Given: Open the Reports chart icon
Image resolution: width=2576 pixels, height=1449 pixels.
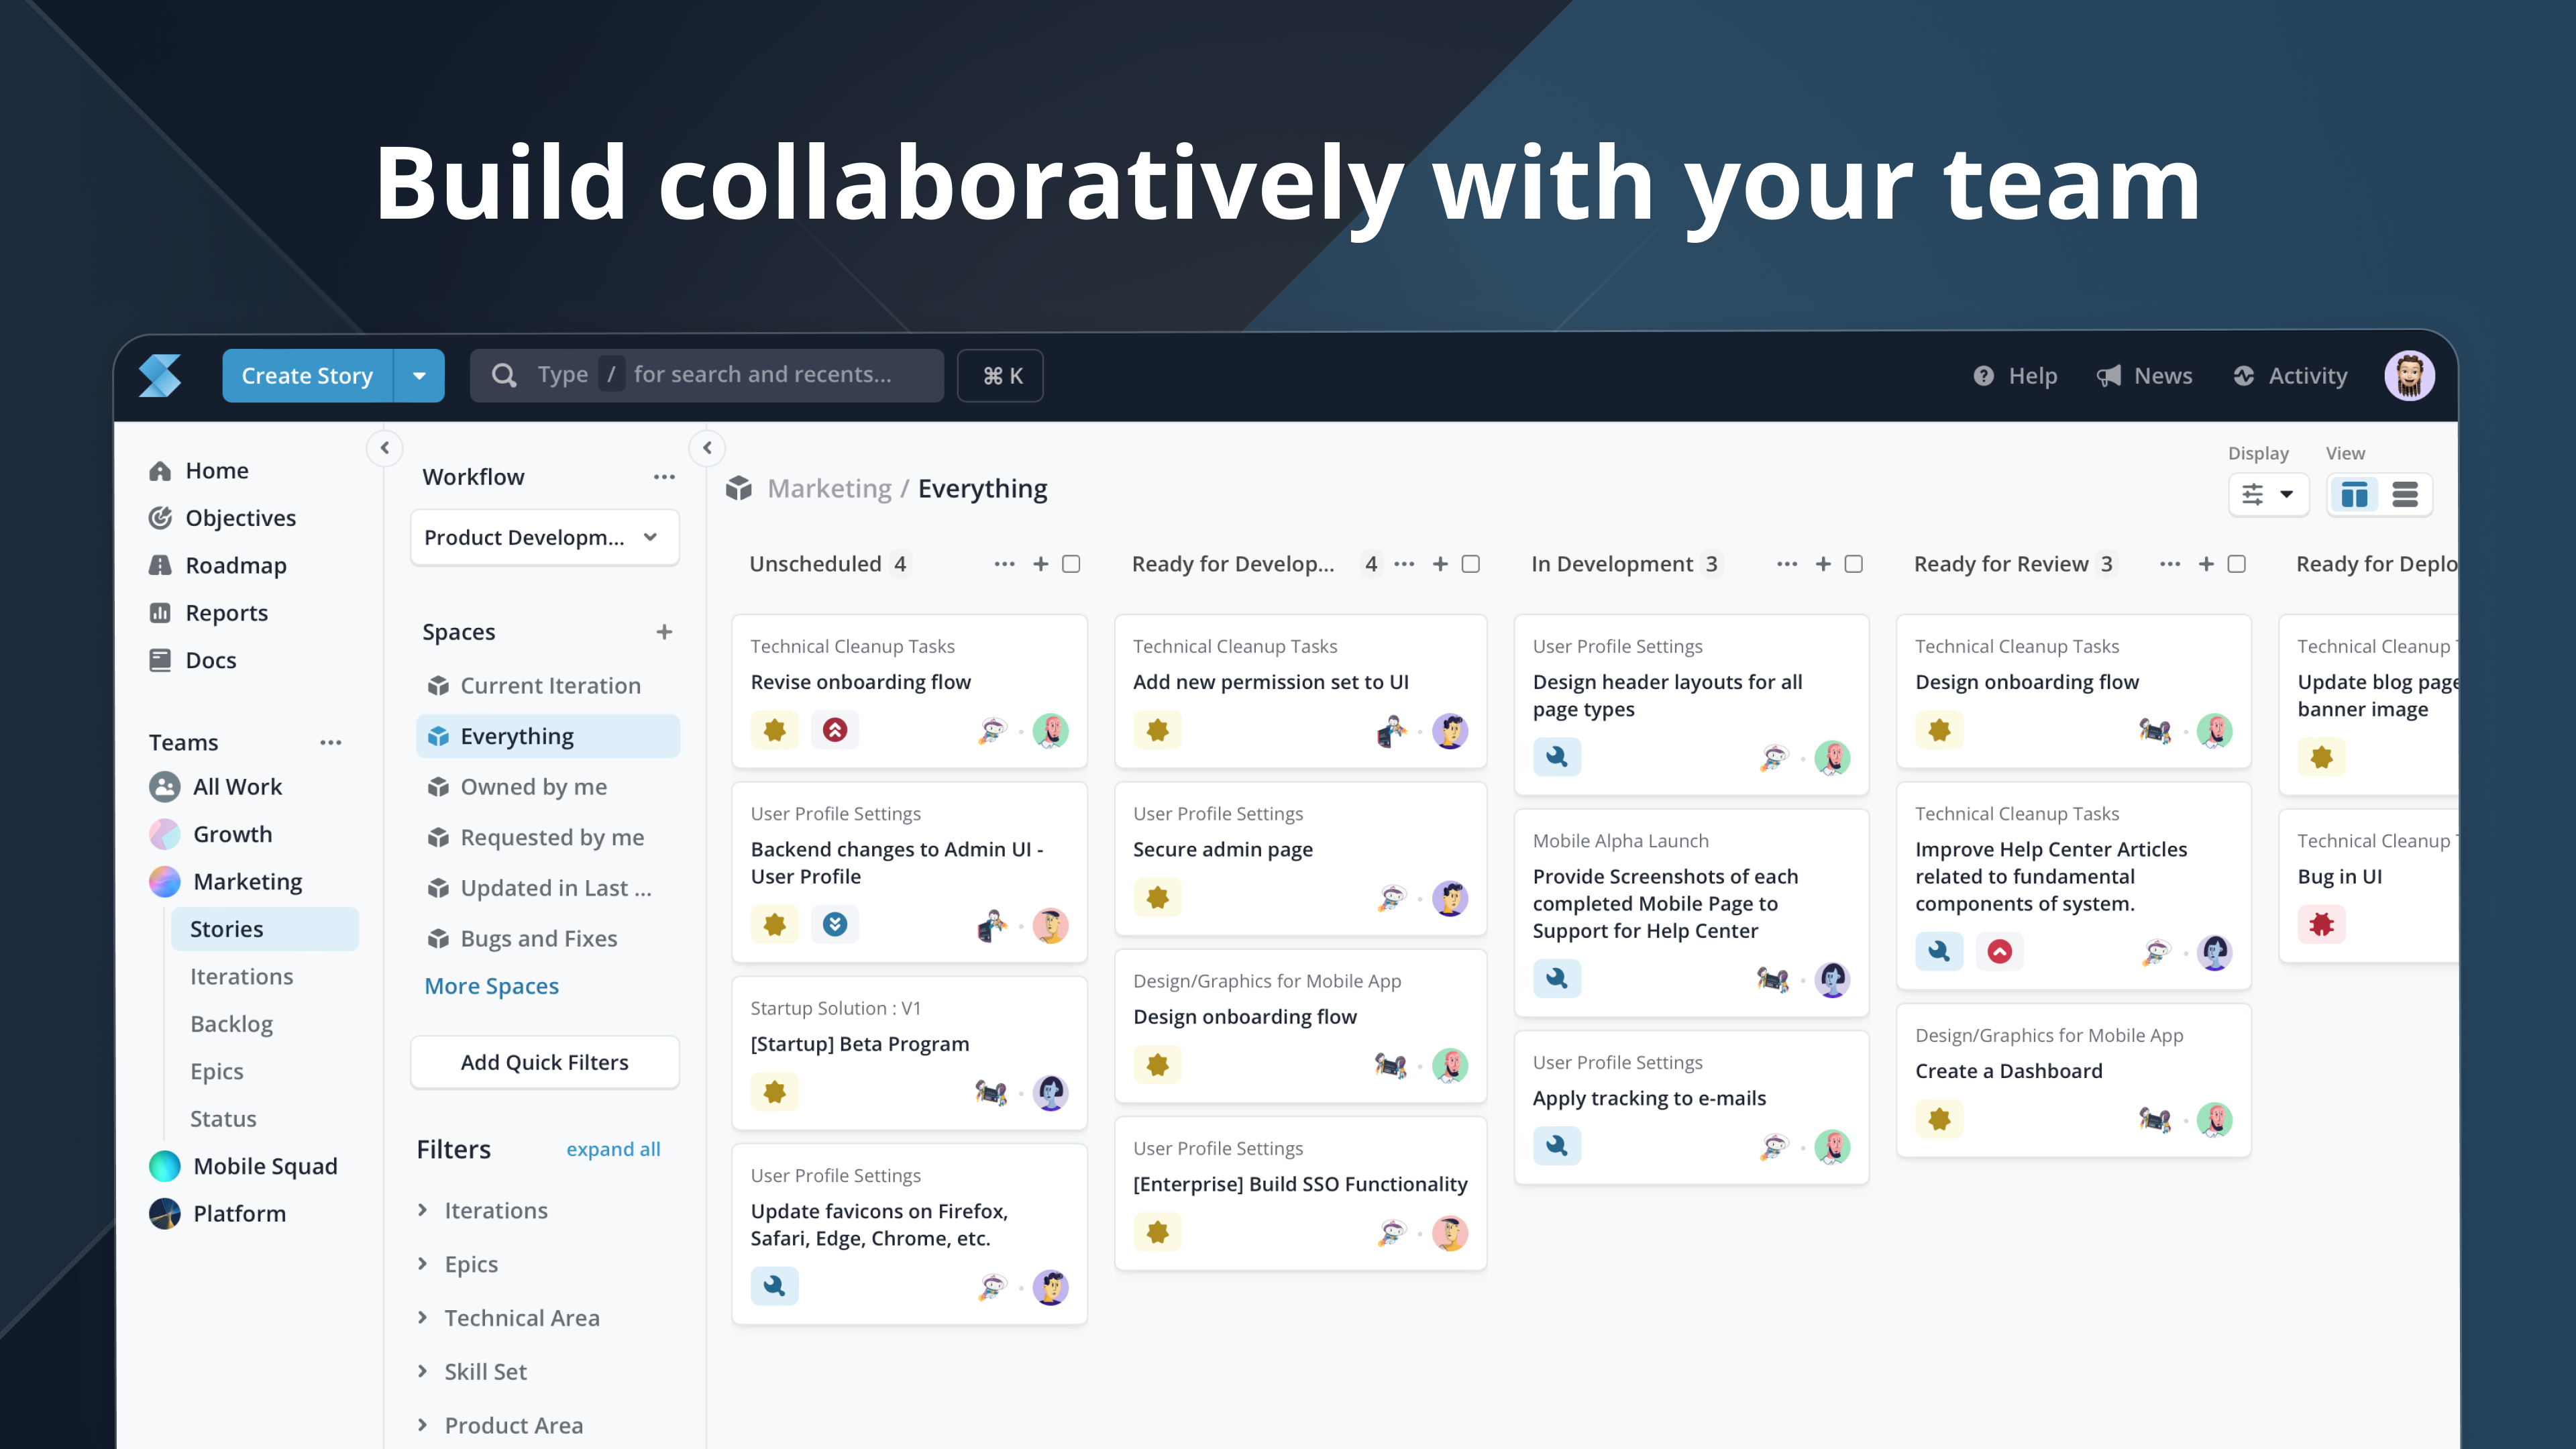Looking at the screenshot, I should click(160, 613).
